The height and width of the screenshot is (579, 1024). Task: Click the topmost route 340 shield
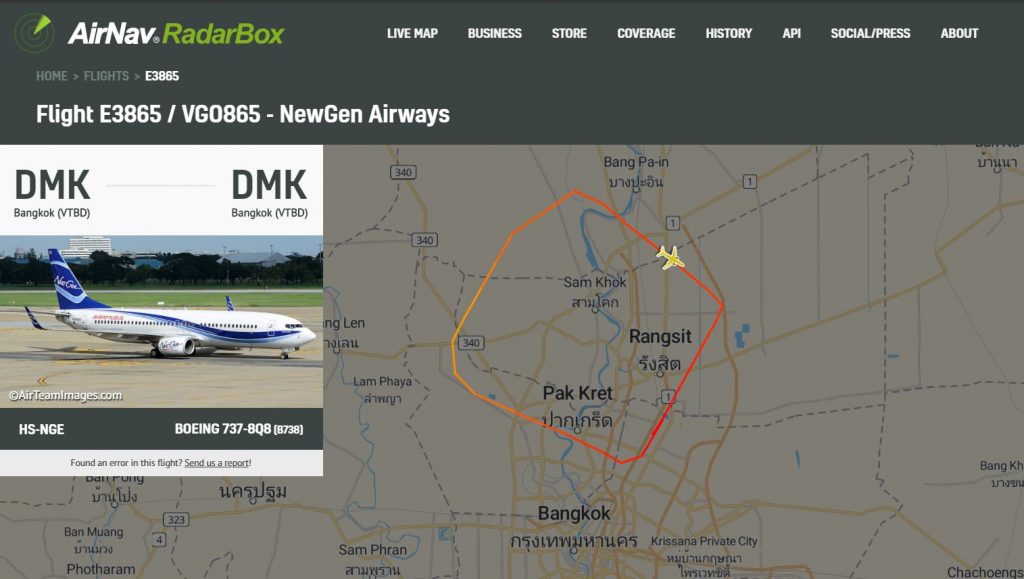pyautogui.click(x=403, y=172)
